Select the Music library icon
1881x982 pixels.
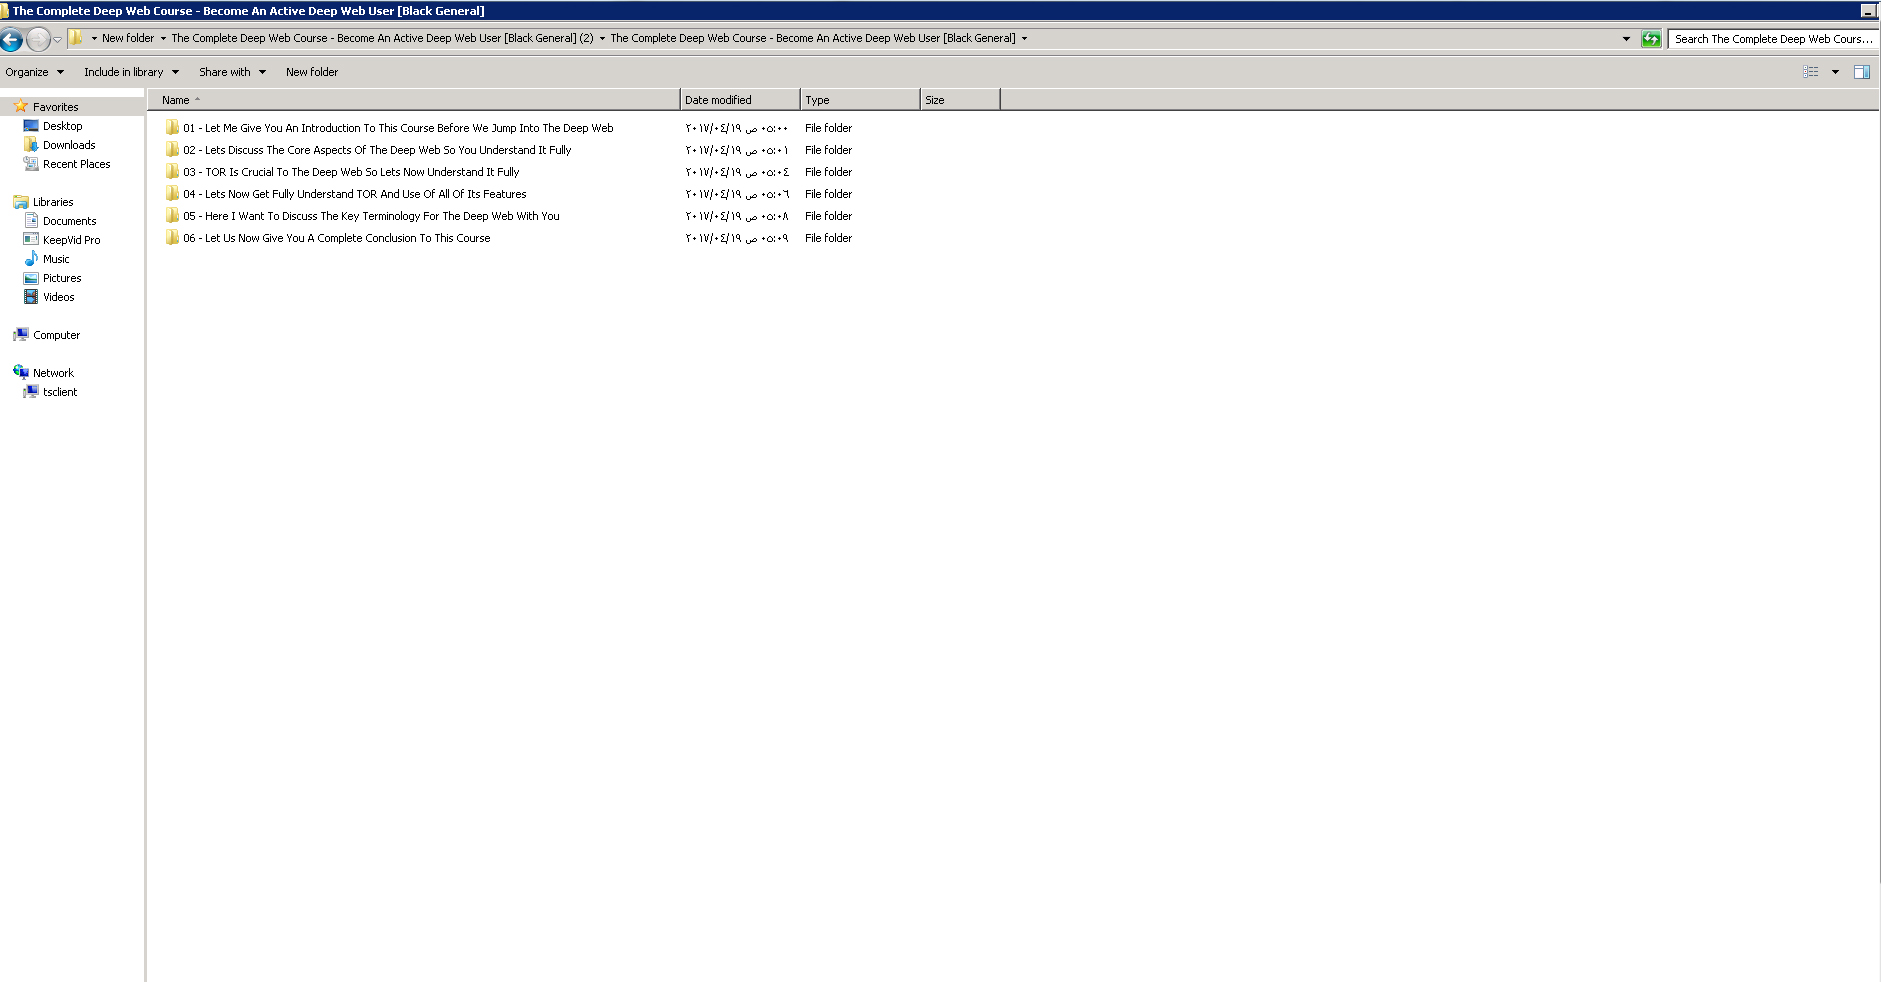[x=31, y=259]
